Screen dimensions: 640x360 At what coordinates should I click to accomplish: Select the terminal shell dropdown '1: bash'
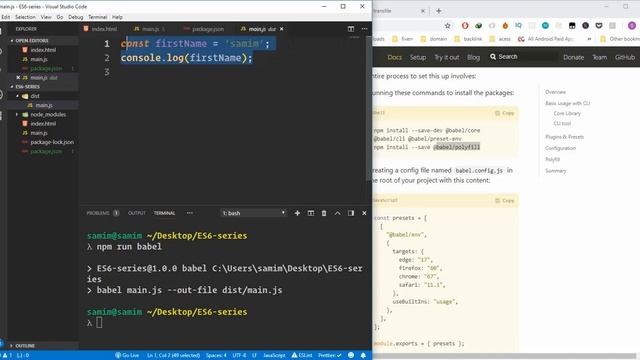(253, 213)
